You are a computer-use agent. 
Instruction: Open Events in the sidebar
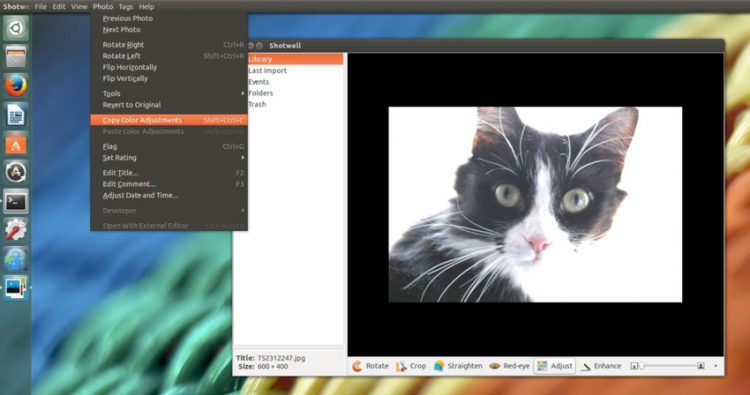point(259,82)
